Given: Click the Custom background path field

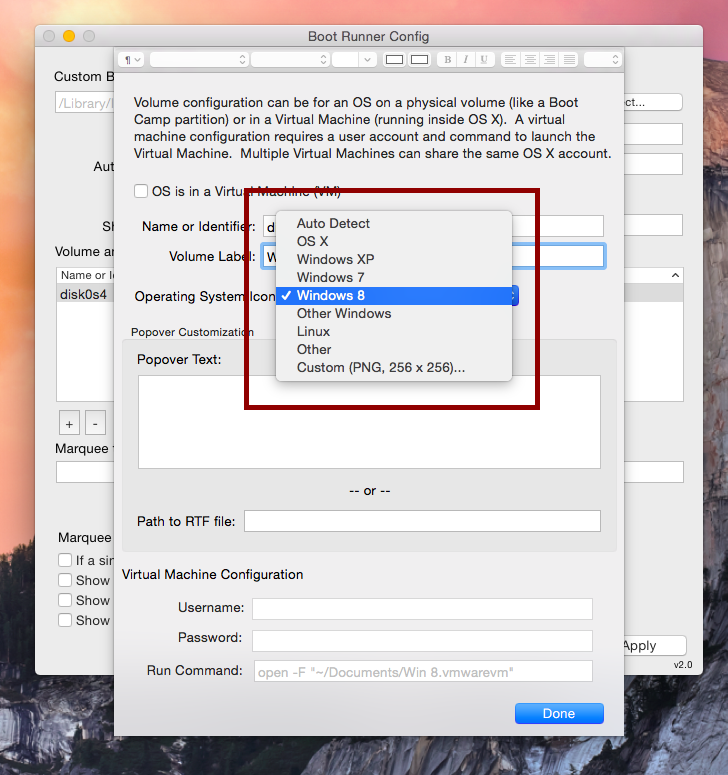Looking at the screenshot, I should point(85,103).
